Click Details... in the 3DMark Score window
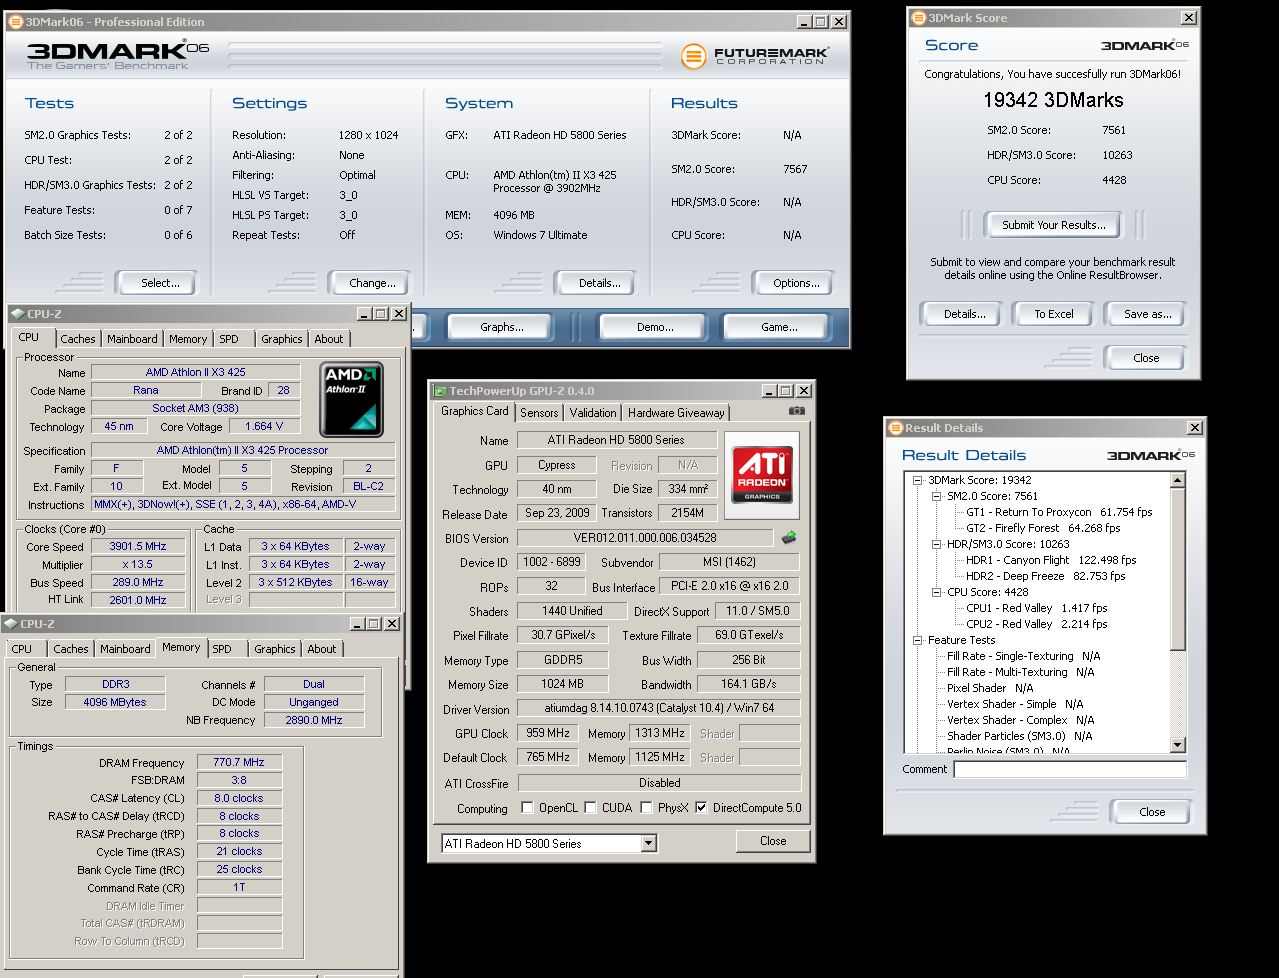The image size is (1279, 978). point(964,314)
